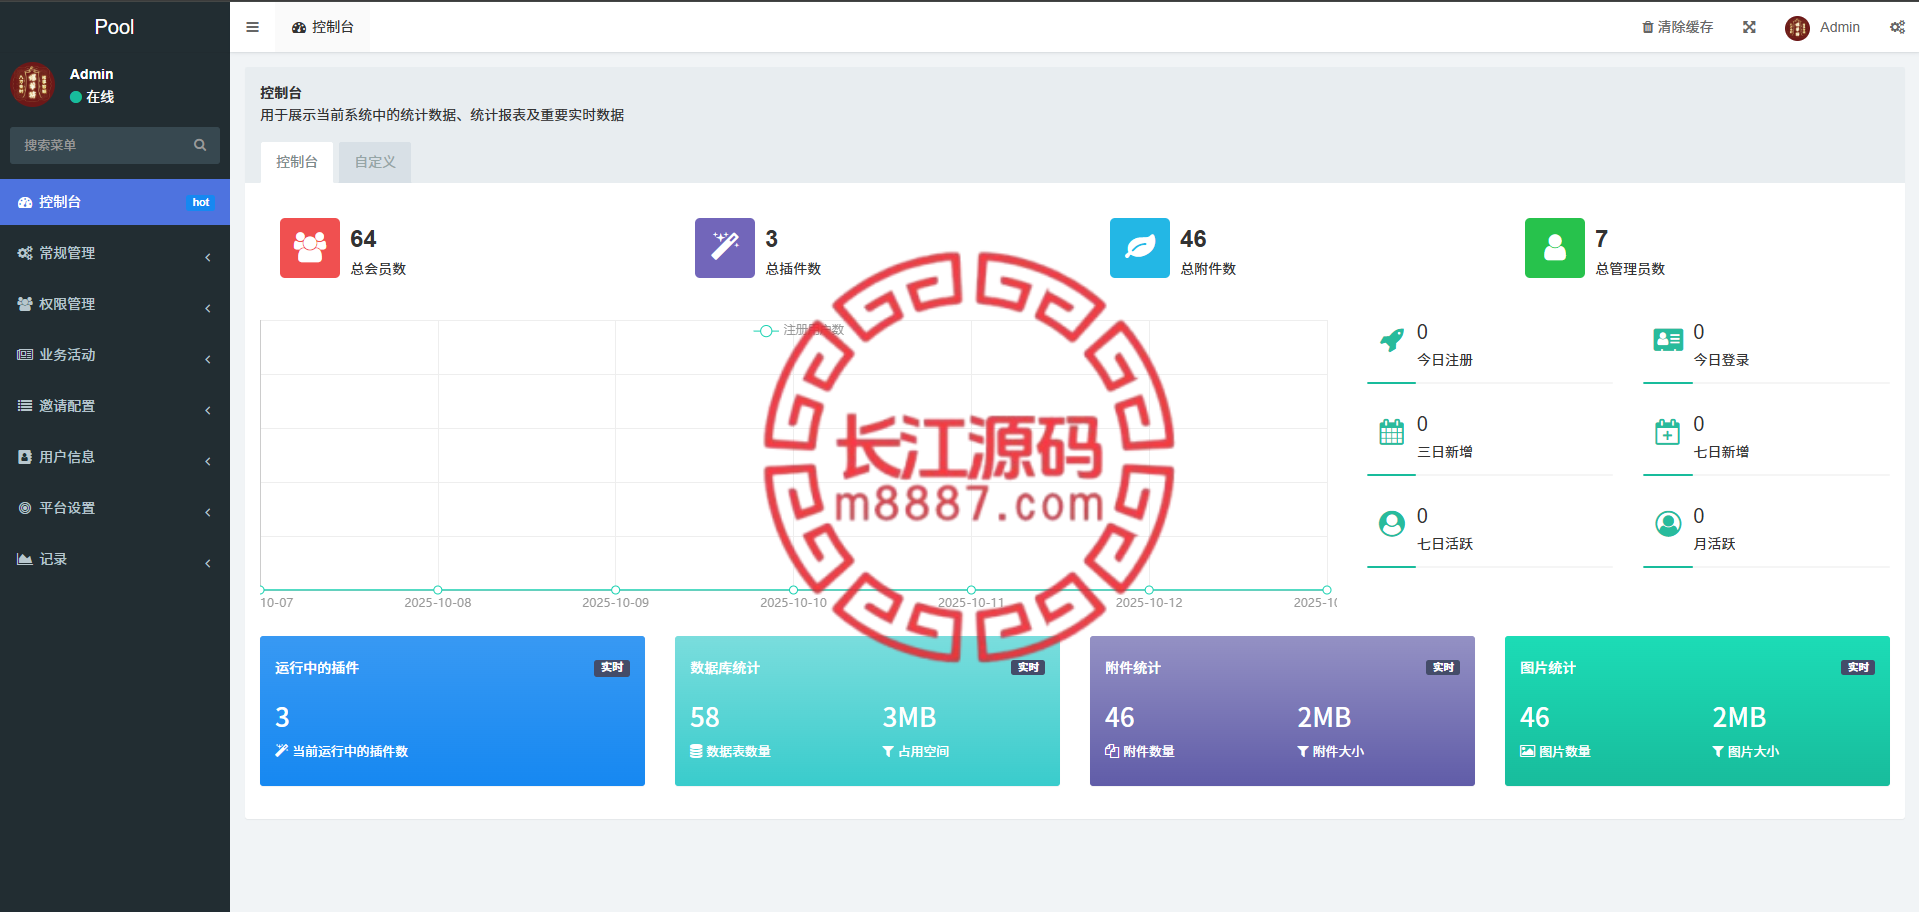The image size is (1919, 912).
Task: Click the list icon next to 邀请配置
Action: 25,406
